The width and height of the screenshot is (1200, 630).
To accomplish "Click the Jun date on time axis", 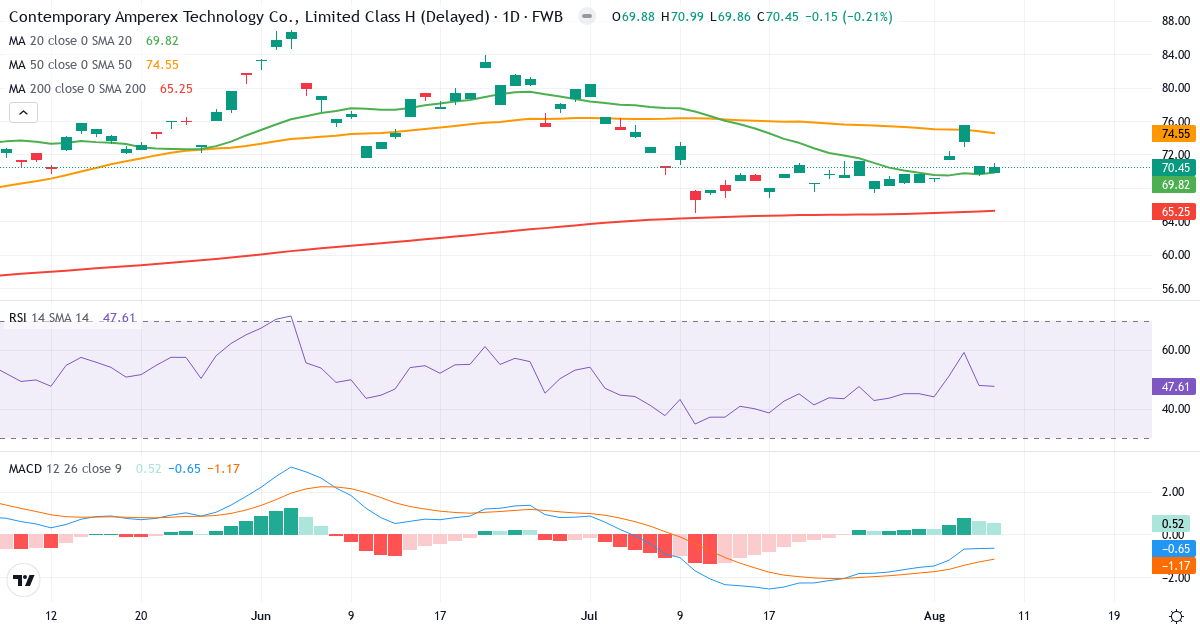I will tap(262, 616).
